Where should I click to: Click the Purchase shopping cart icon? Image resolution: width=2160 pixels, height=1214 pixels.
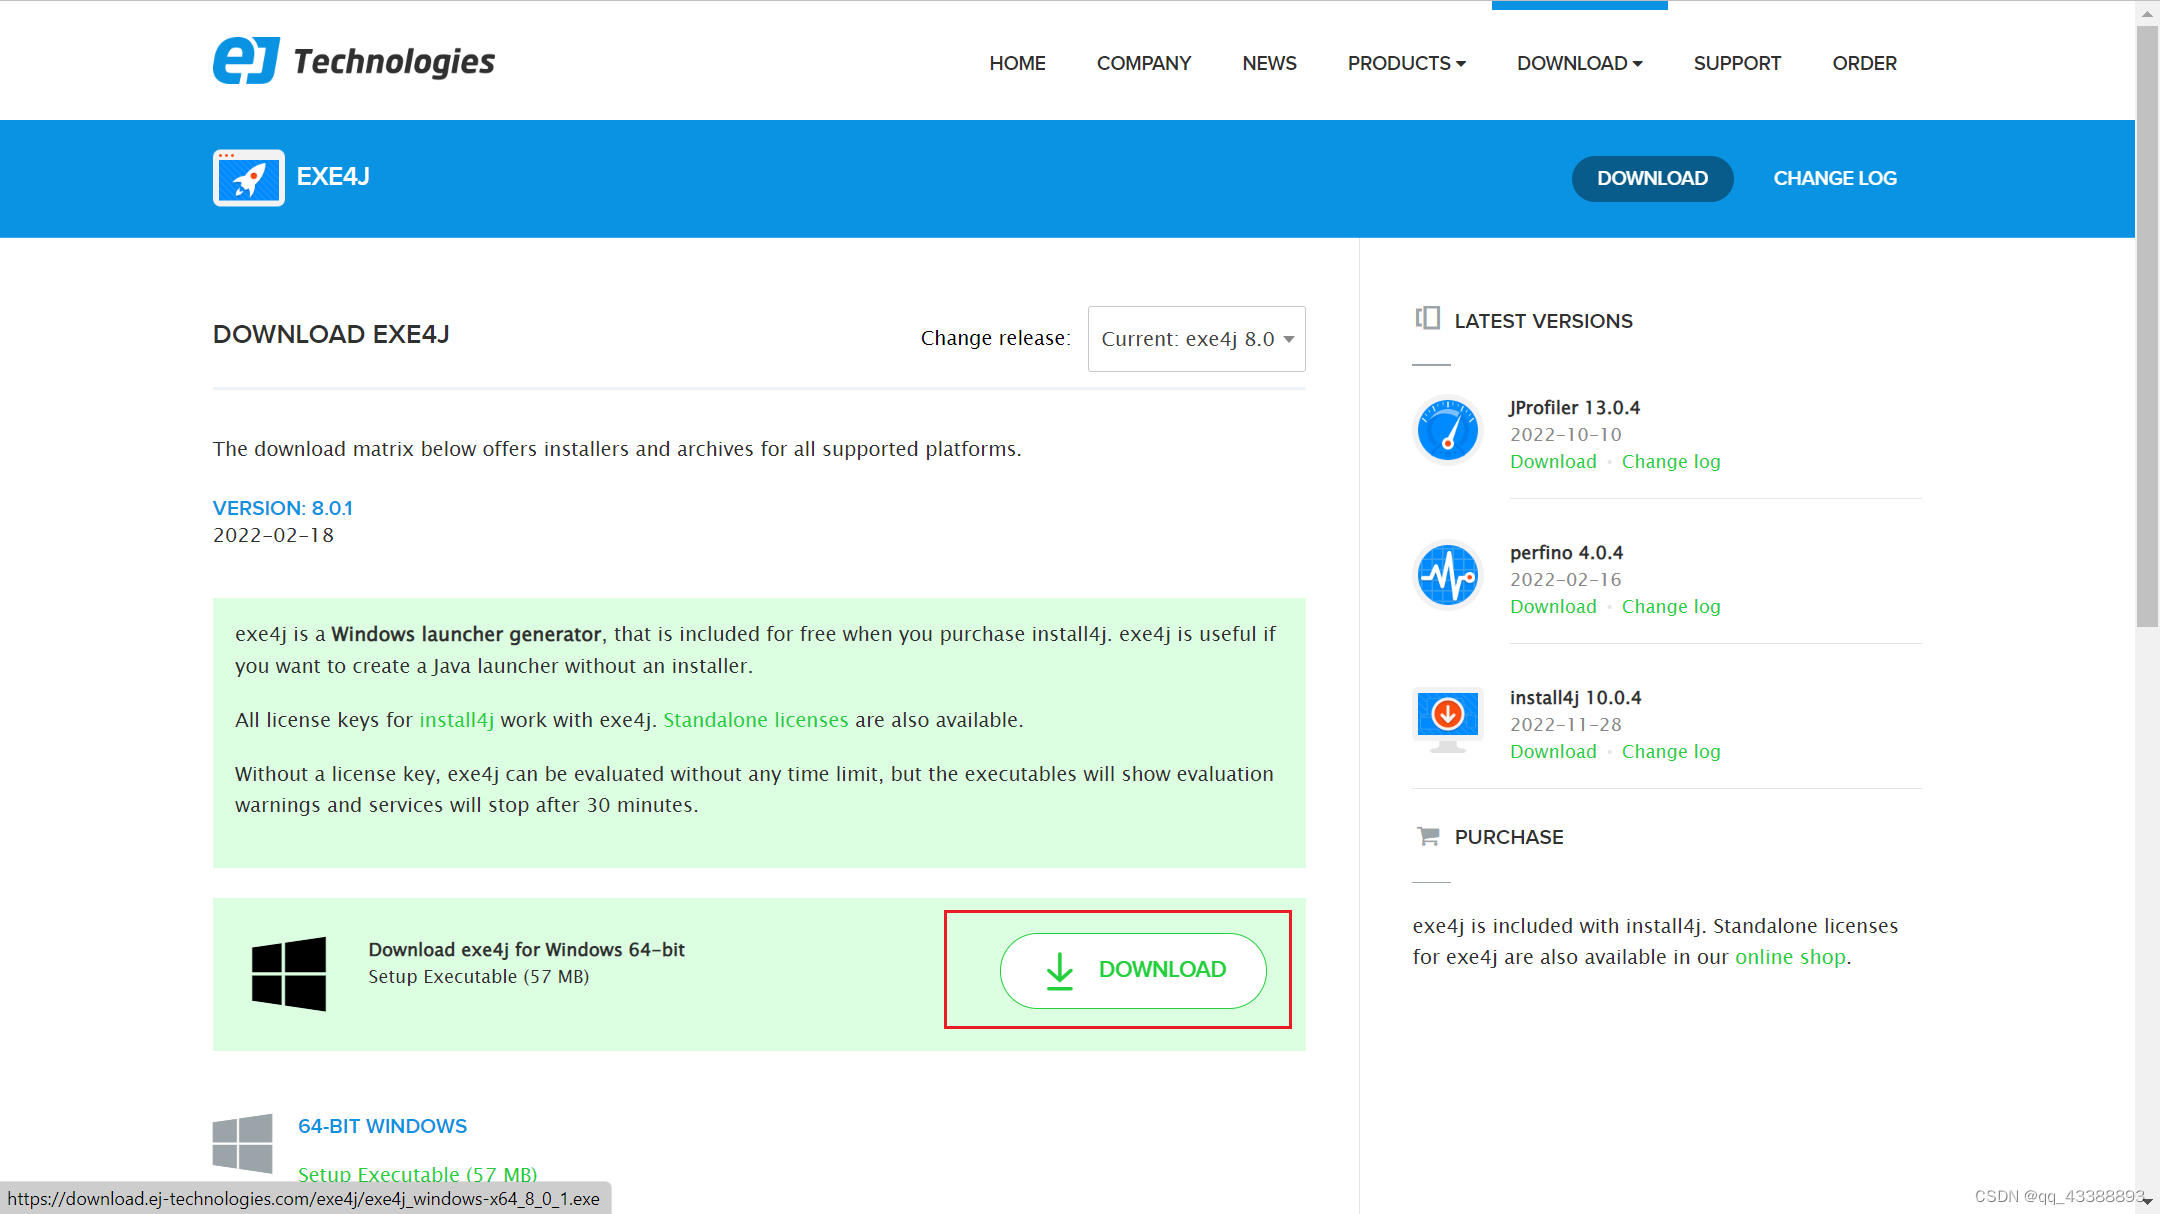[x=1428, y=836]
